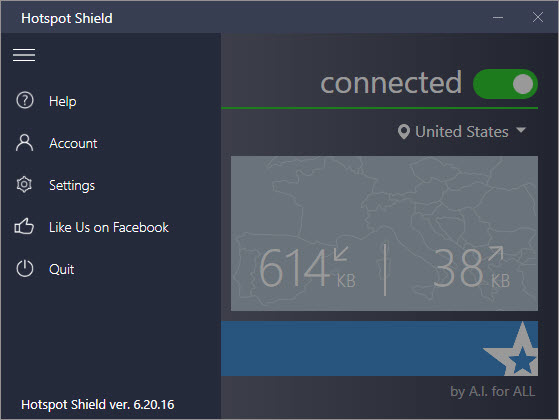559x420 pixels.
Task: Click the Facebook thumbs-up icon
Action: click(x=24, y=226)
